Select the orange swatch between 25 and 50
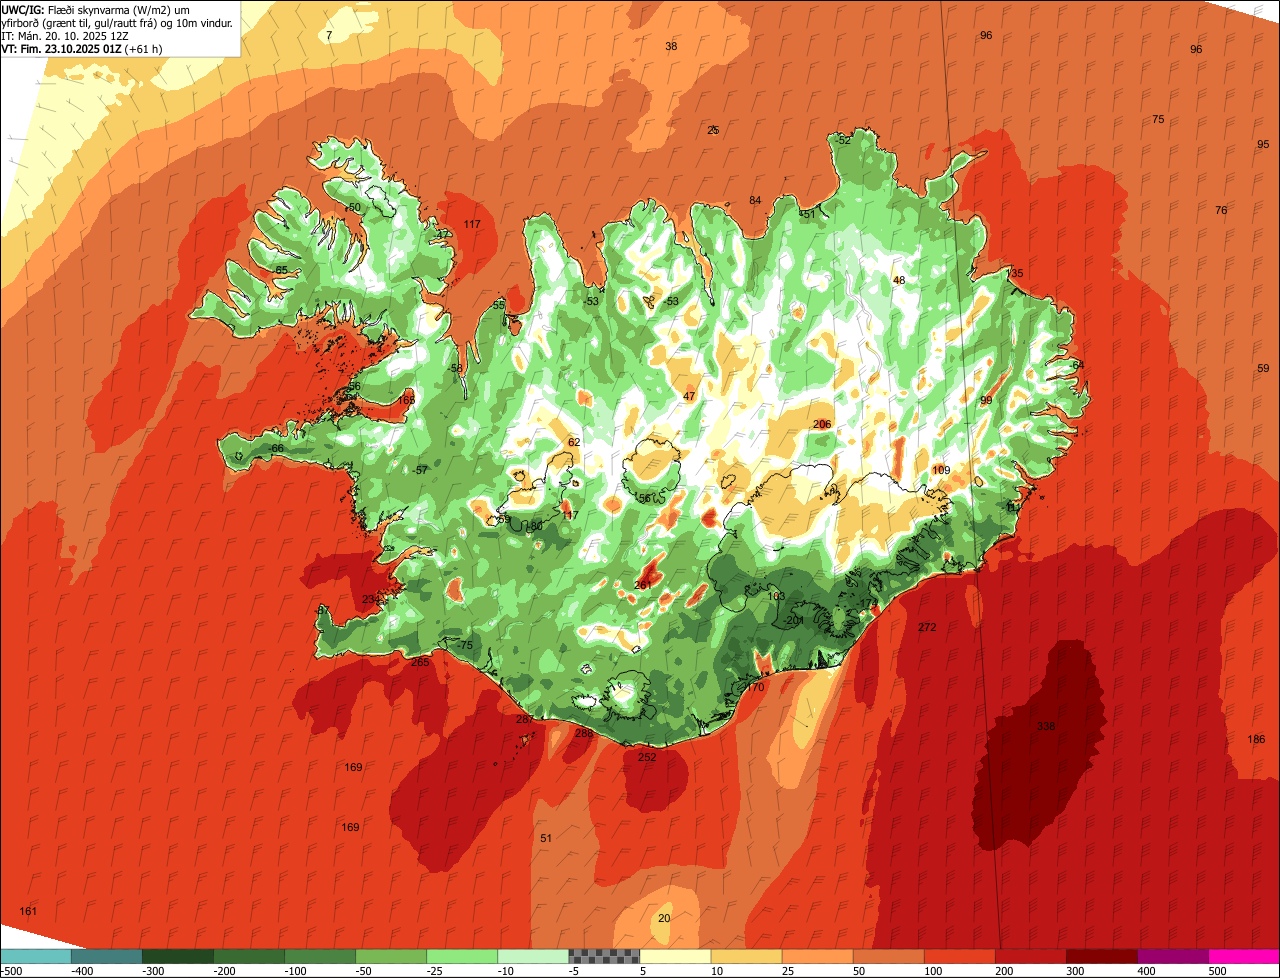 tap(817, 956)
